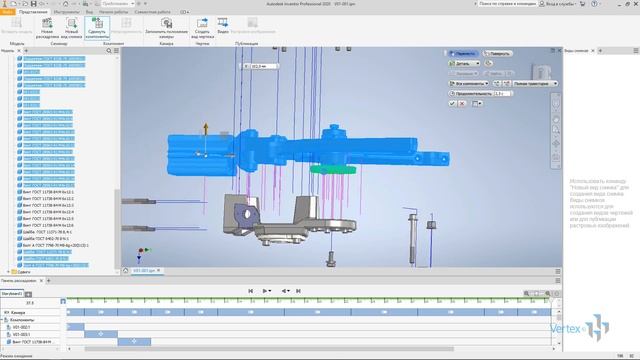
Task: Close the Панель раскадровки tab
Action: pyautogui.click(x=40, y=280)
